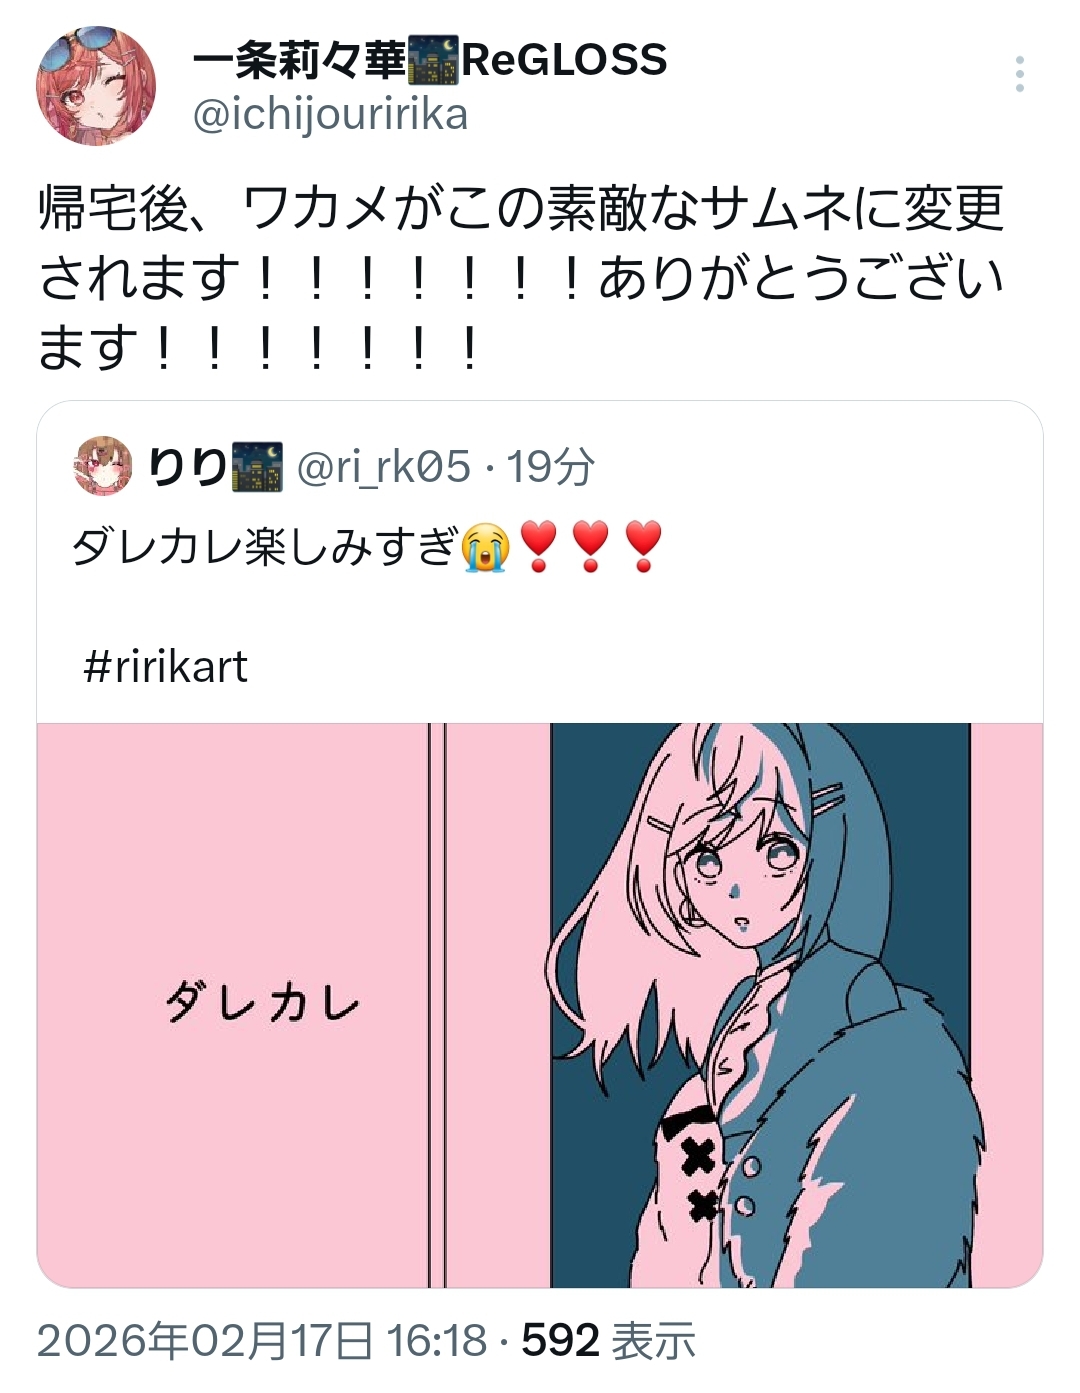Open the #ririkart hashtag
This screenshot has width=1080, height=1393.
165,666
